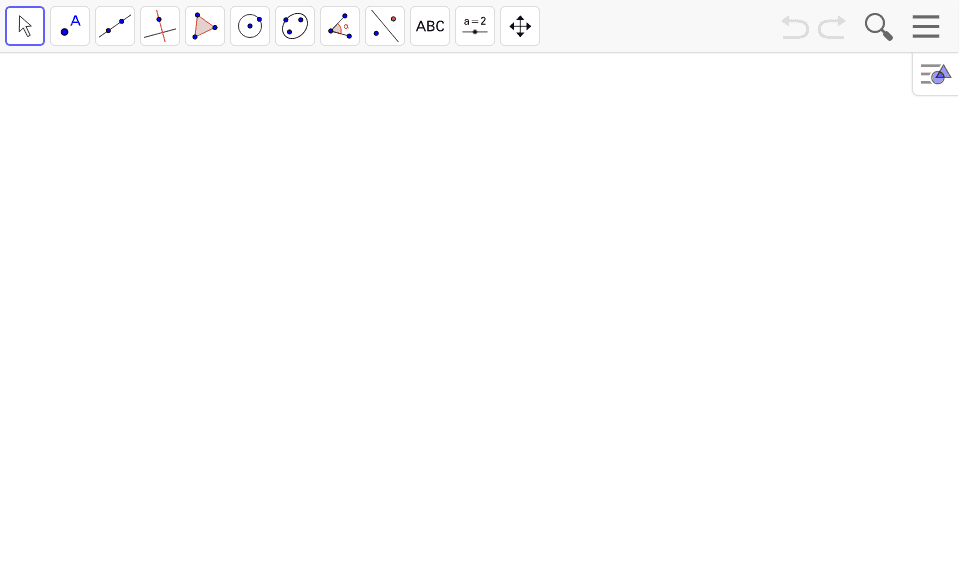Select the Polygon tool
960x570 pixels.
coord(205,26)
